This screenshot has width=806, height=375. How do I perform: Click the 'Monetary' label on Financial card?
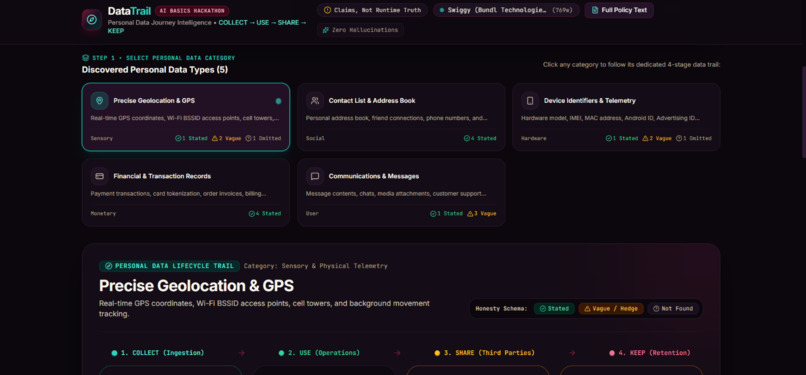103,214
